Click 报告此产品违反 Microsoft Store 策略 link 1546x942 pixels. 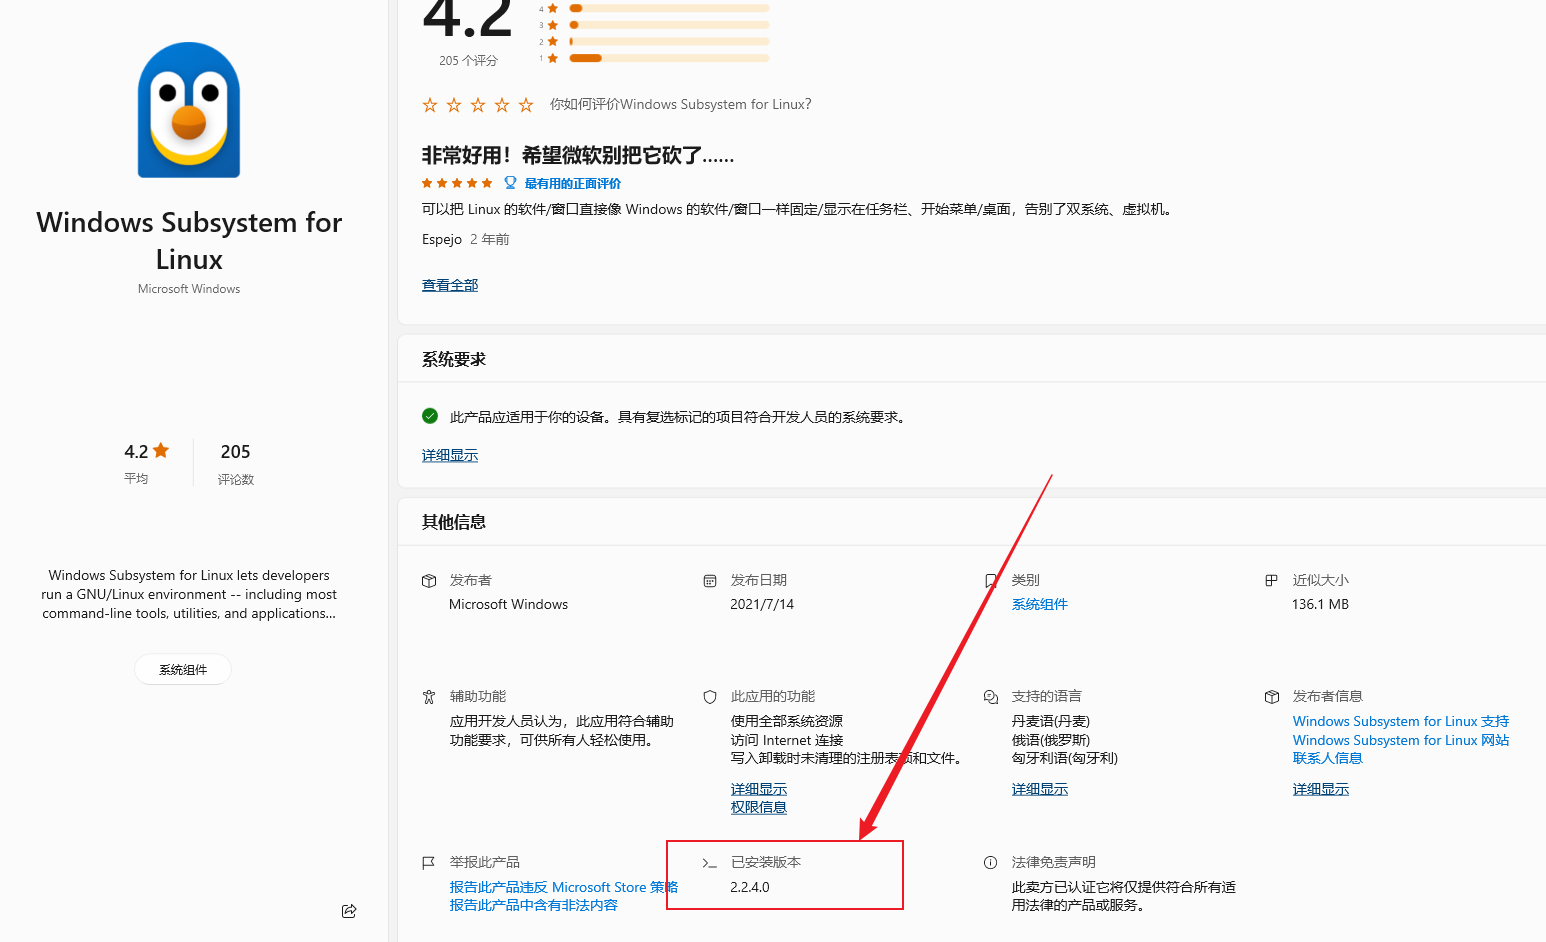coord(564,888)
